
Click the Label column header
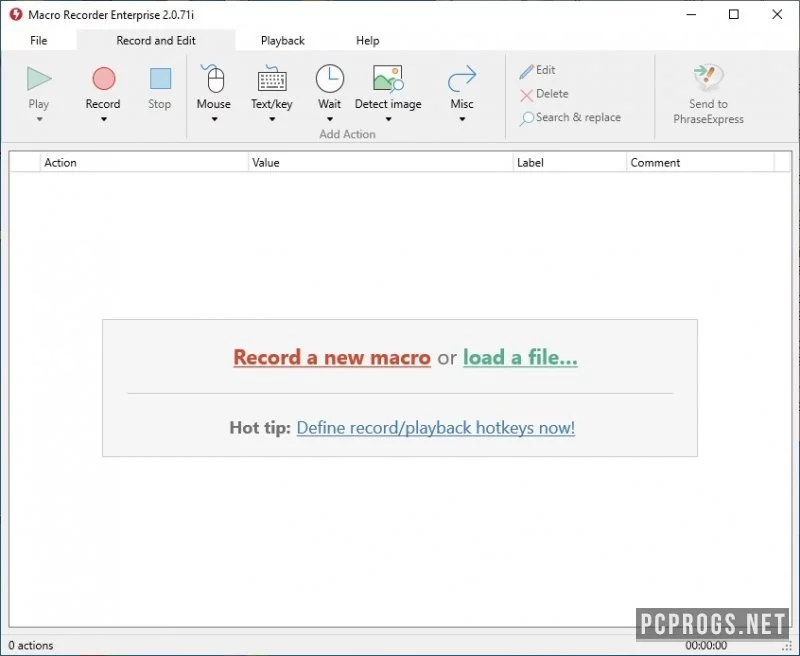click(569, 163)
